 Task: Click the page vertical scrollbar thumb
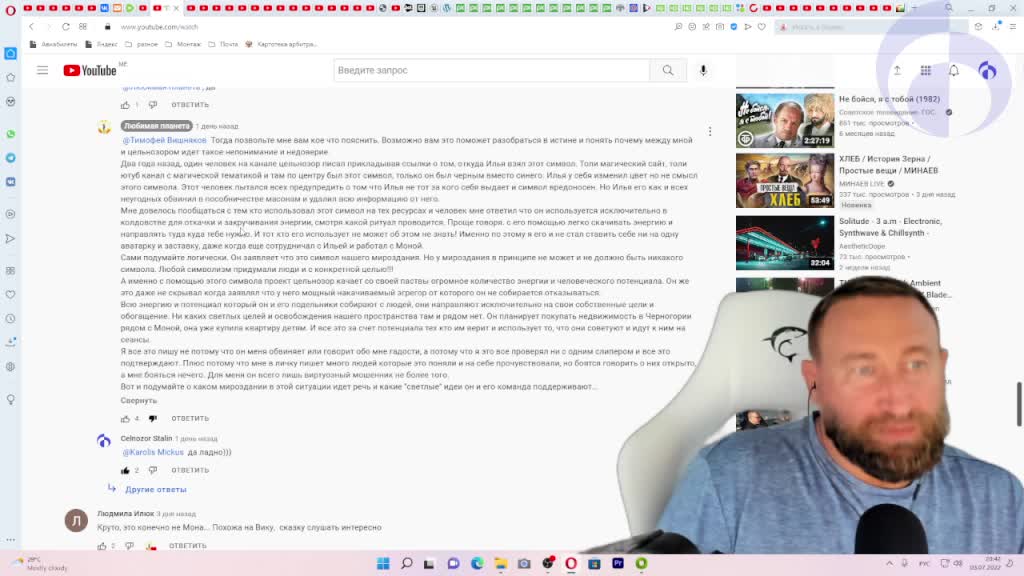click(1019, 404)
